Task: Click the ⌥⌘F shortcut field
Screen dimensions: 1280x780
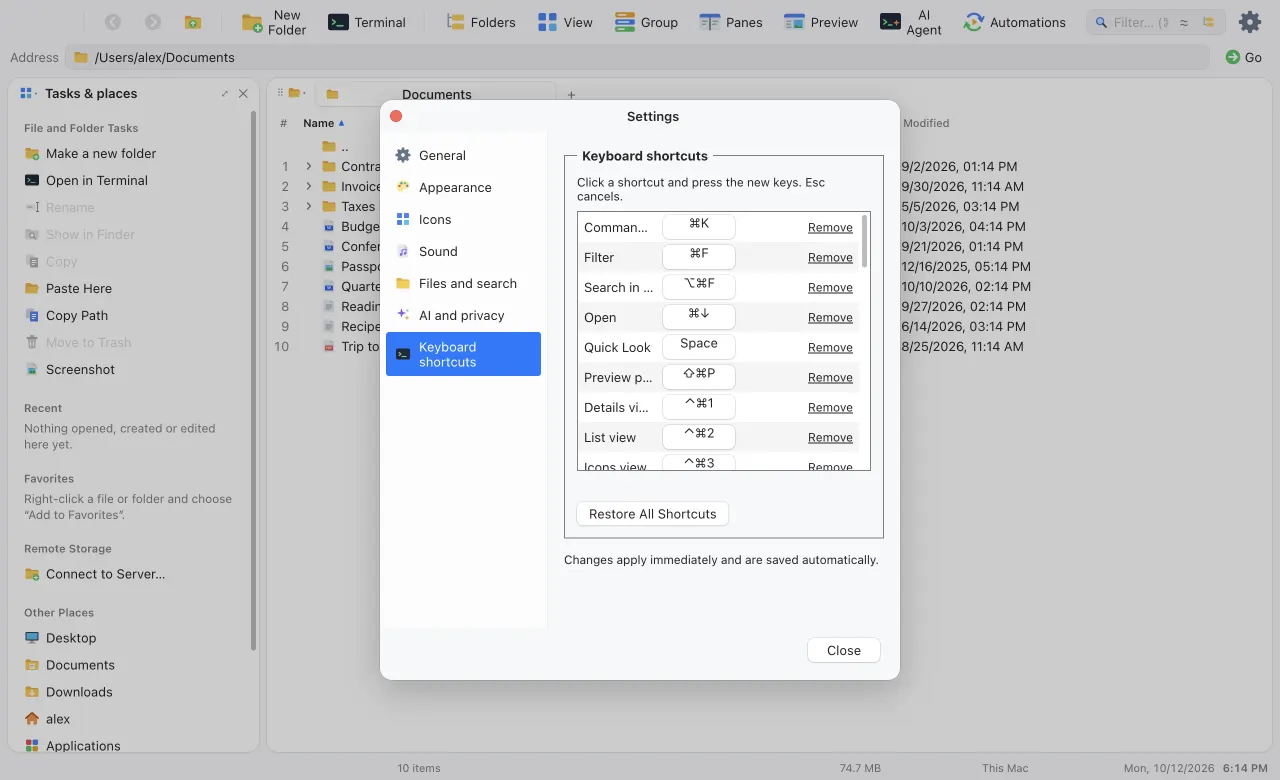Action: pyautogui.click(x=699, y=287)
